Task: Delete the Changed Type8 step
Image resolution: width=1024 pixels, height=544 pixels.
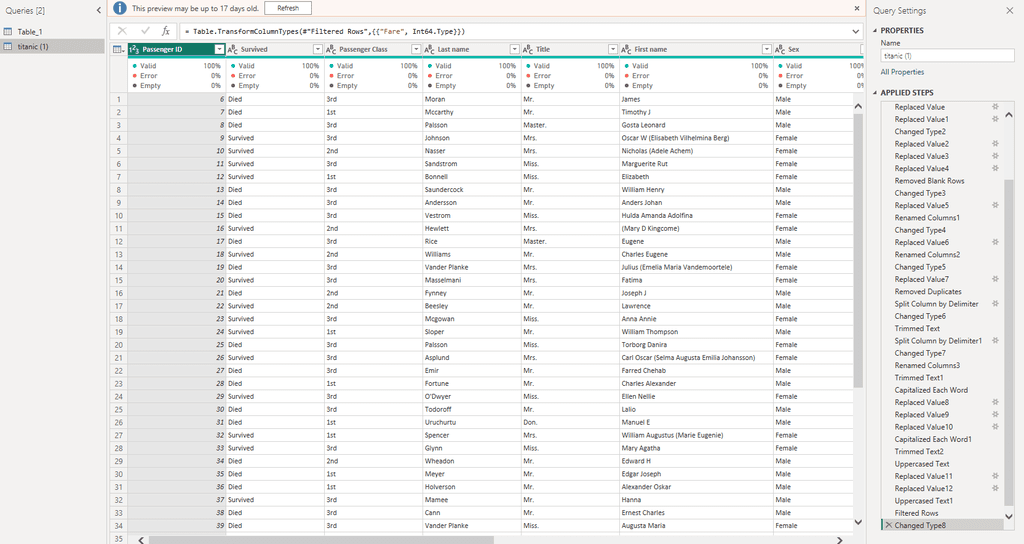Action: point(888,525)
